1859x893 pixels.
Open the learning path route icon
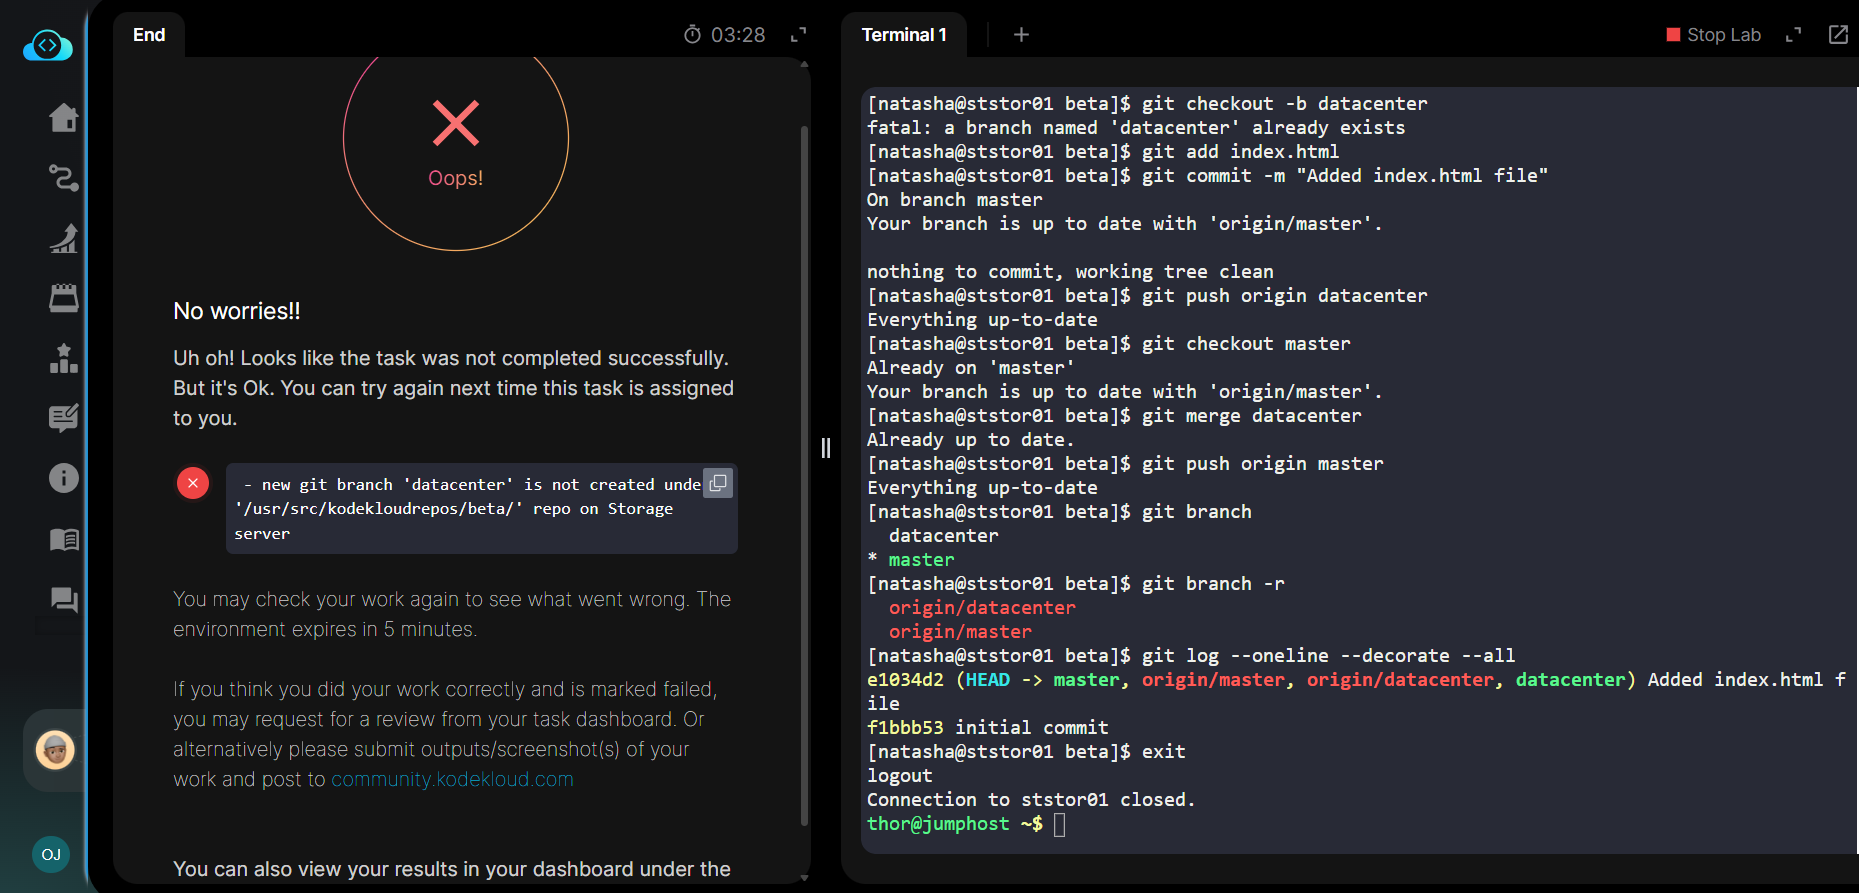click(x=64, y=178)
